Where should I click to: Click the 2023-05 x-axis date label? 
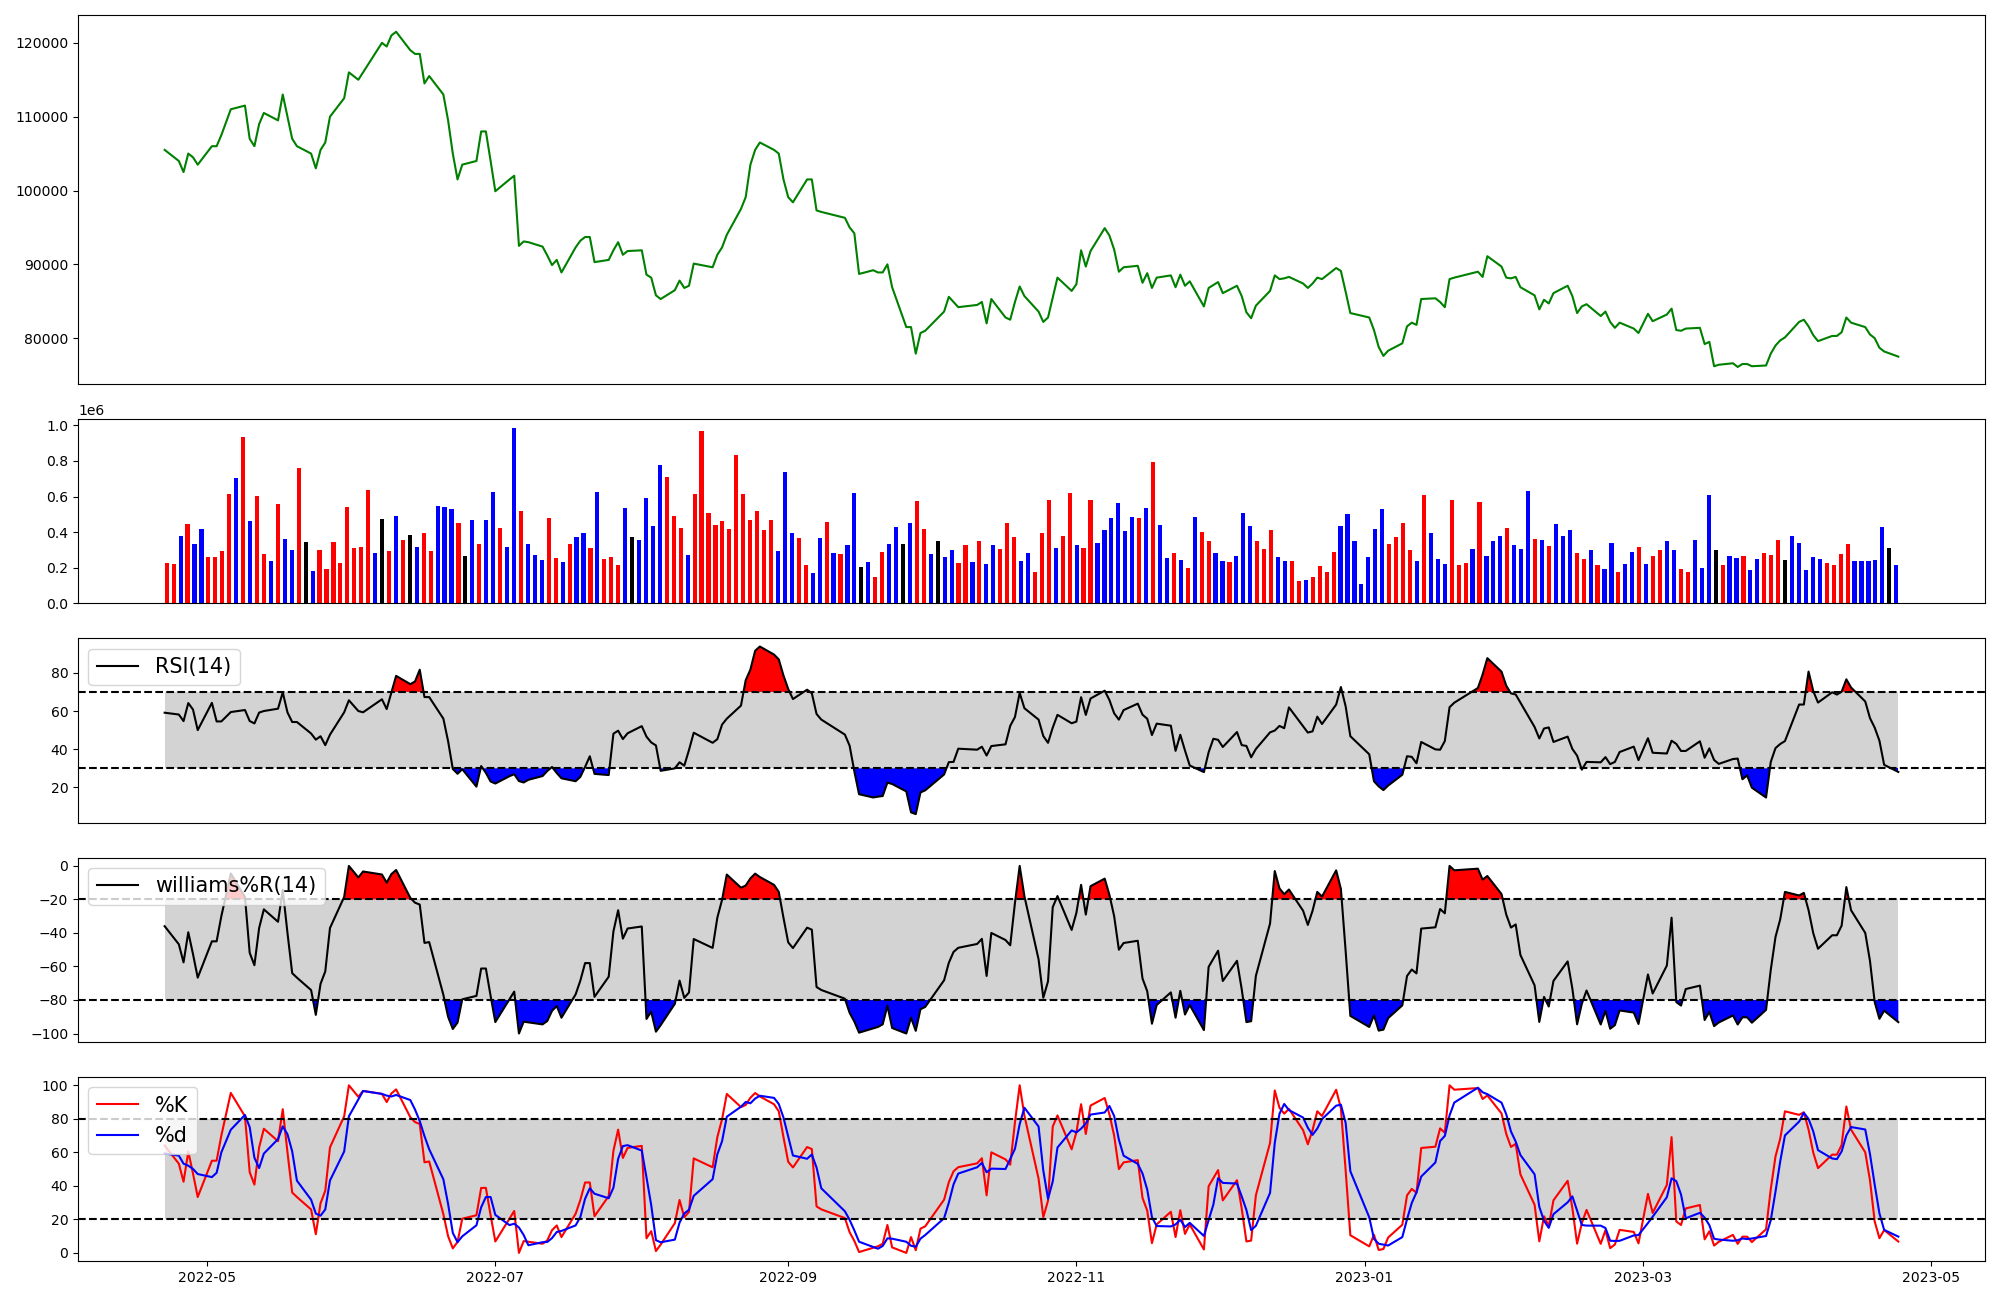[1930, 1277]
